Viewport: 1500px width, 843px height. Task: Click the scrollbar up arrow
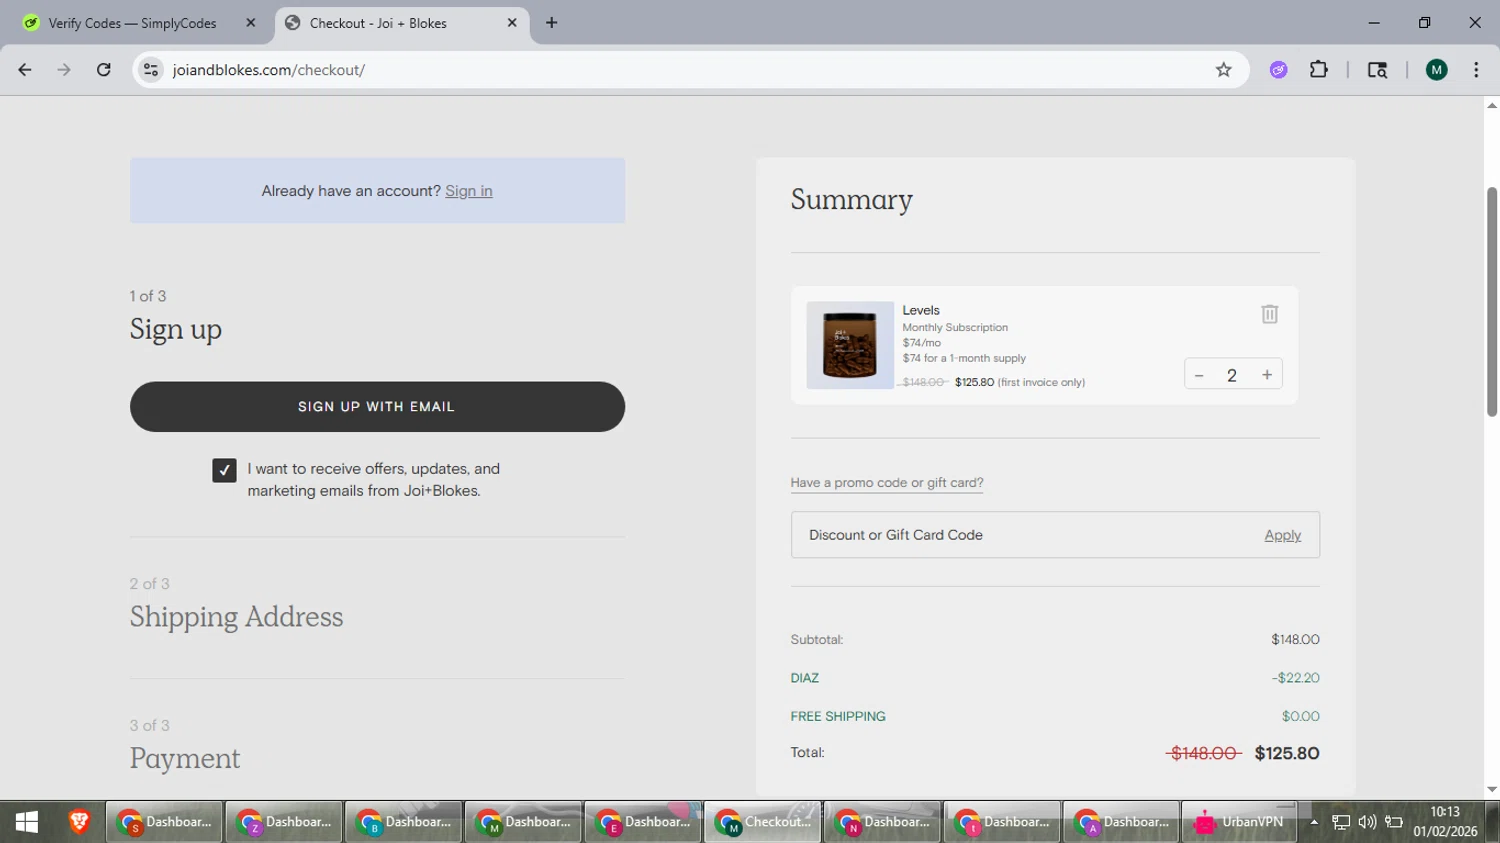tap(1492, 105)
